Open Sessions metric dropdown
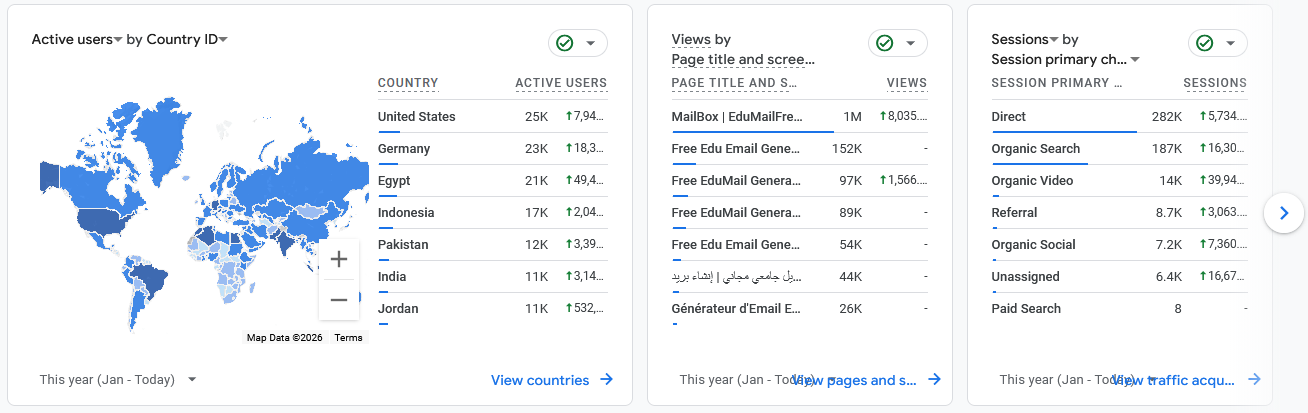1308x413 pixels. [1025, 40]
